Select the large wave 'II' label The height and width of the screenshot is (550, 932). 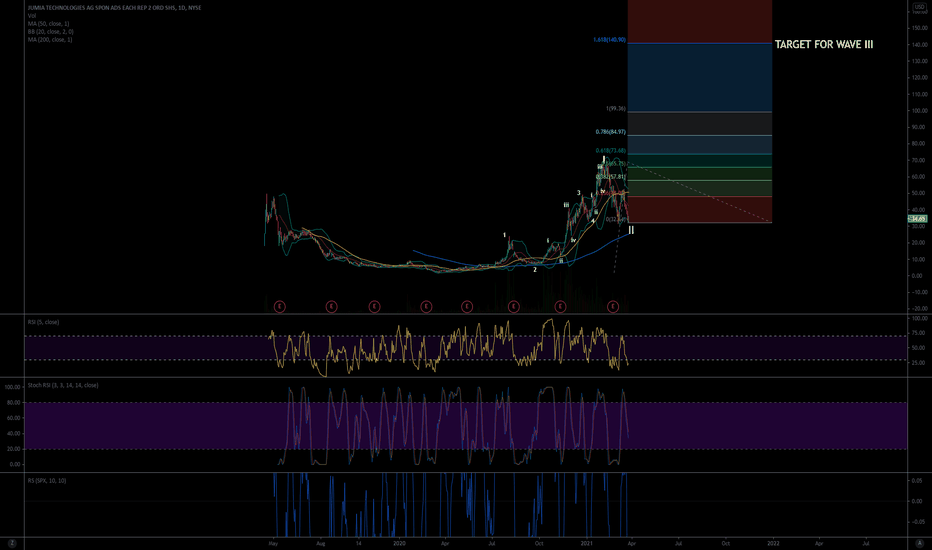click(631, 230)
